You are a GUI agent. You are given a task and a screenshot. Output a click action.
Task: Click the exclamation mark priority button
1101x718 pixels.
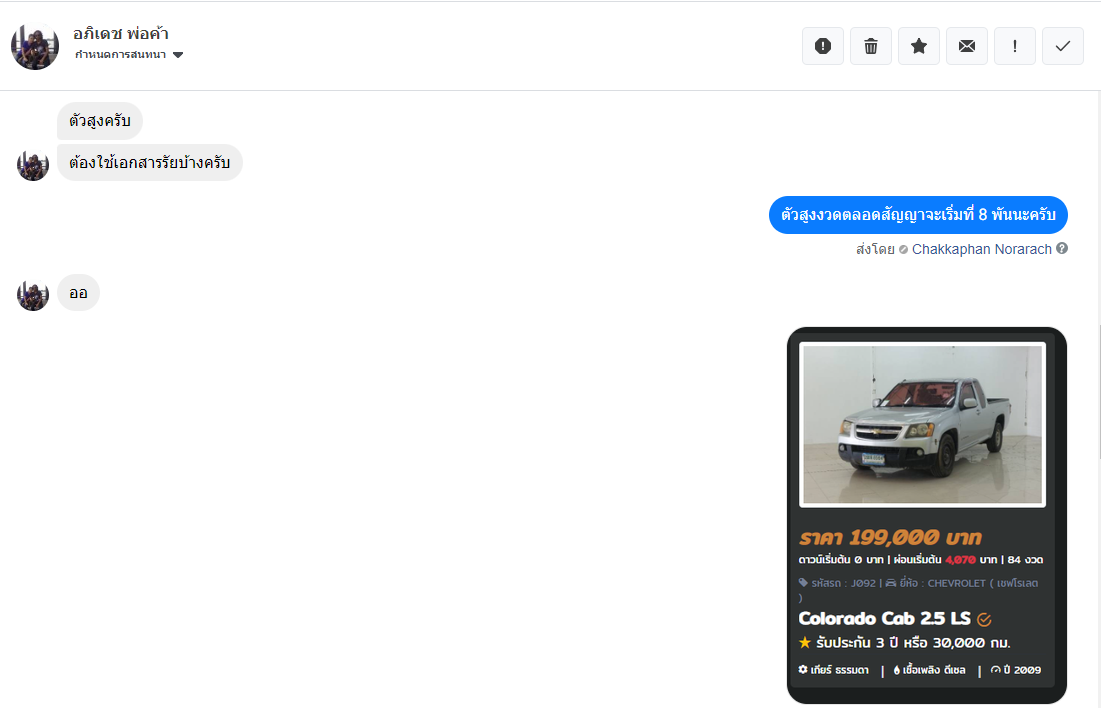(1015, 46)
